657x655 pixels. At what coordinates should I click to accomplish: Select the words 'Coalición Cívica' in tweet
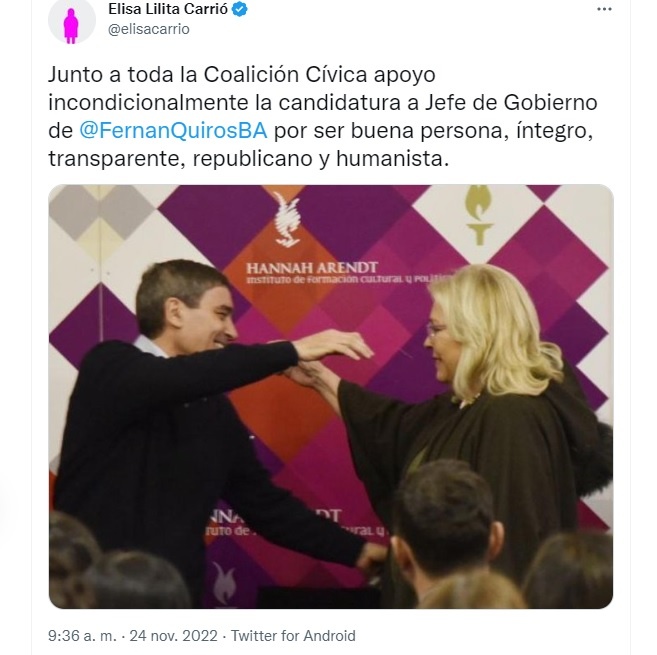[285, 75]
